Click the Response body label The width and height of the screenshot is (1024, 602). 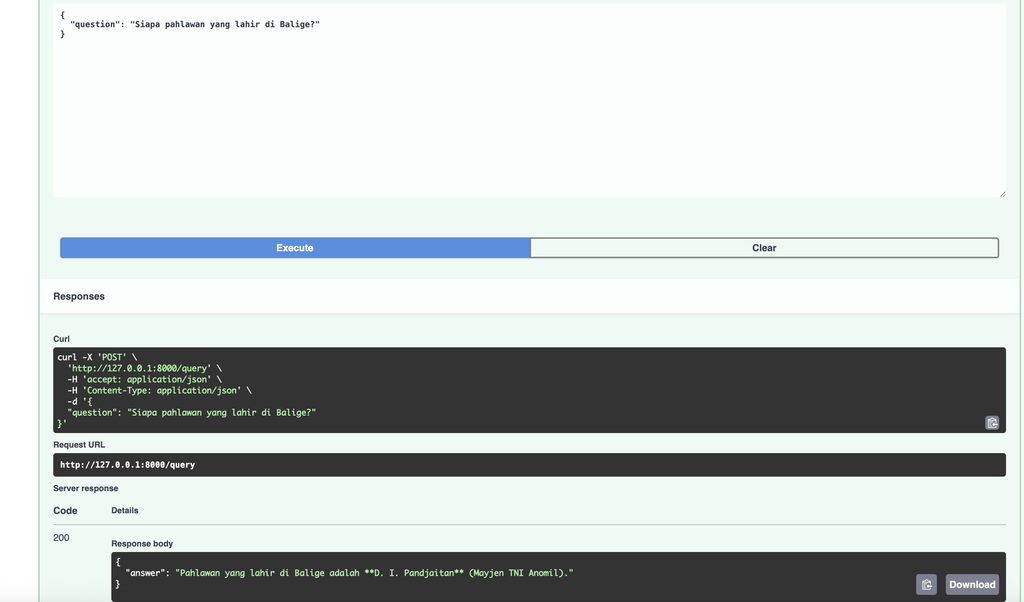click(x=142, y=543)
